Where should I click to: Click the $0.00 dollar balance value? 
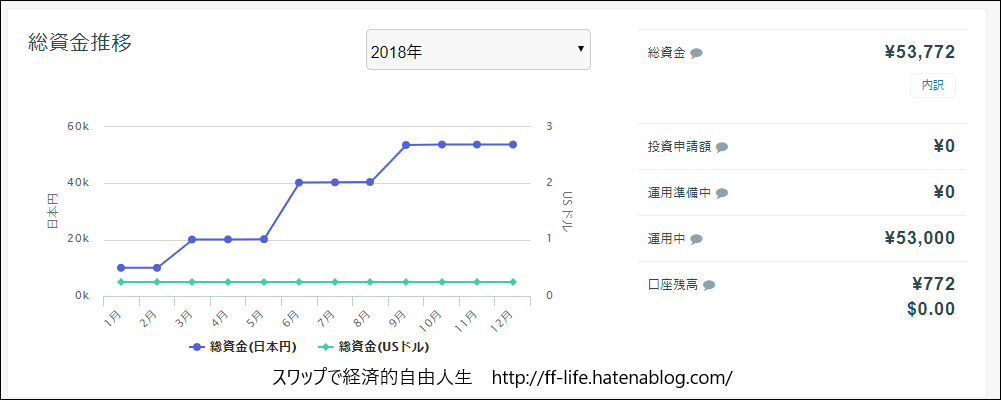[931, 310]
